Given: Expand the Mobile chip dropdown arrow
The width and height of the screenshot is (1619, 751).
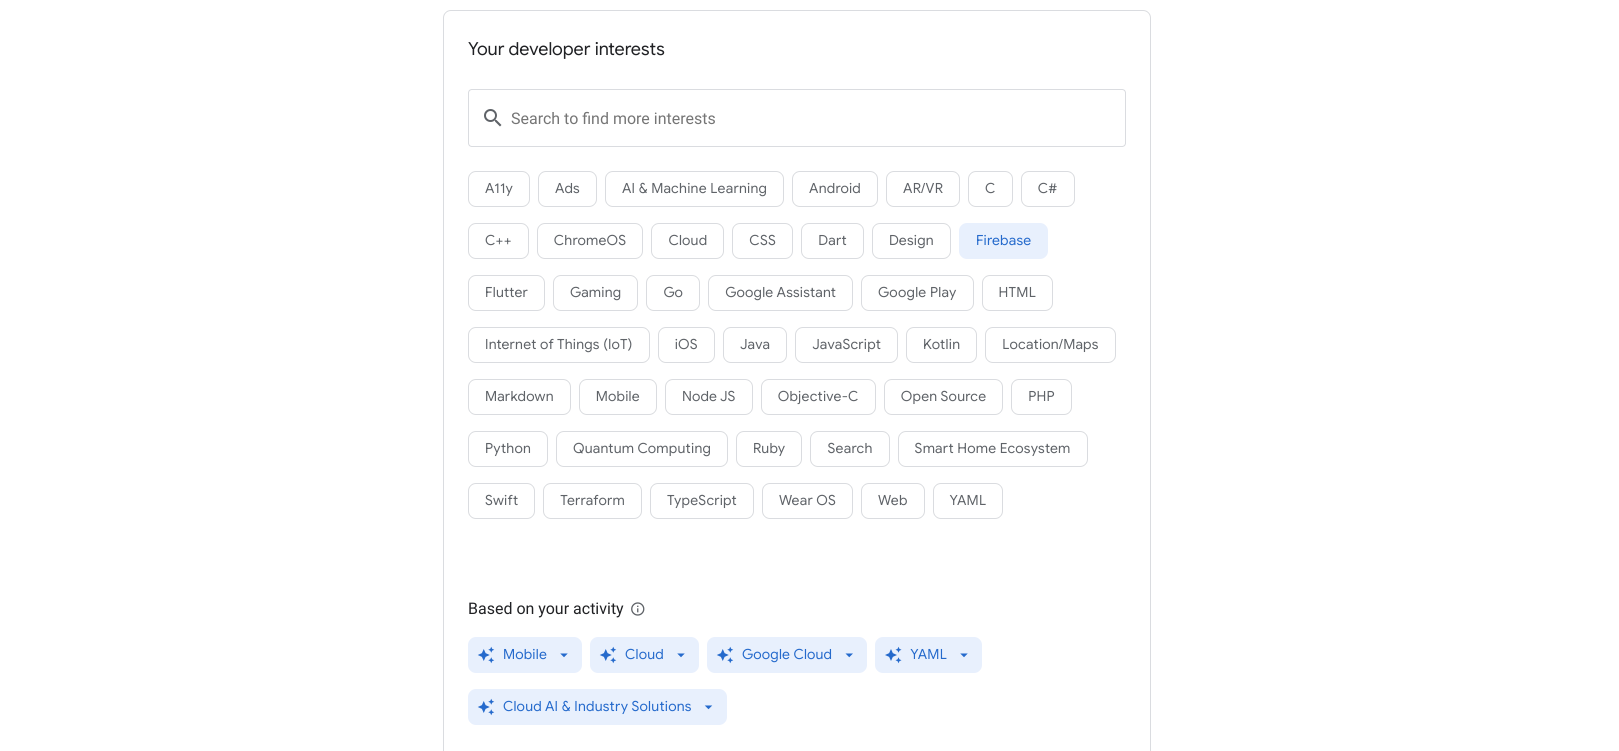Looking at the screenshot, I should pyautogui.click(x=564, y=655).
